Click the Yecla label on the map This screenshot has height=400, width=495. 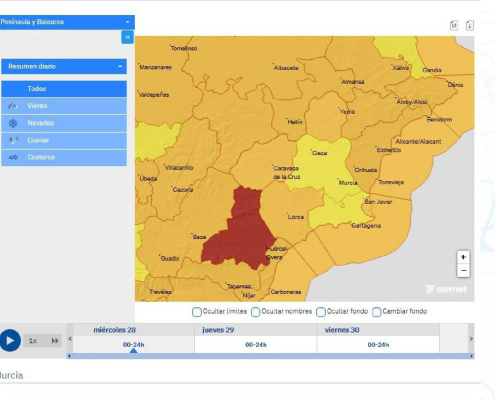click(347, 112)
